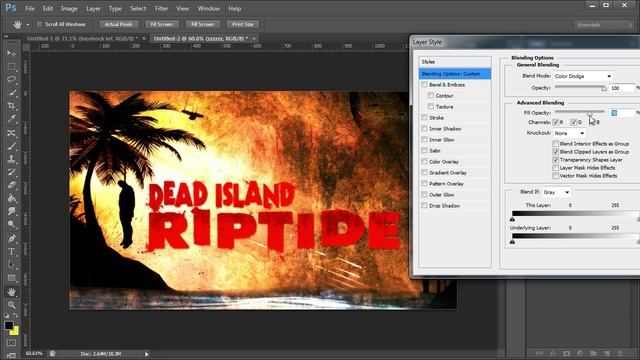Screen dimensions: 640x360
Task: Select the Rectangular Marquee tool
Action: click(x=11, y=66)
